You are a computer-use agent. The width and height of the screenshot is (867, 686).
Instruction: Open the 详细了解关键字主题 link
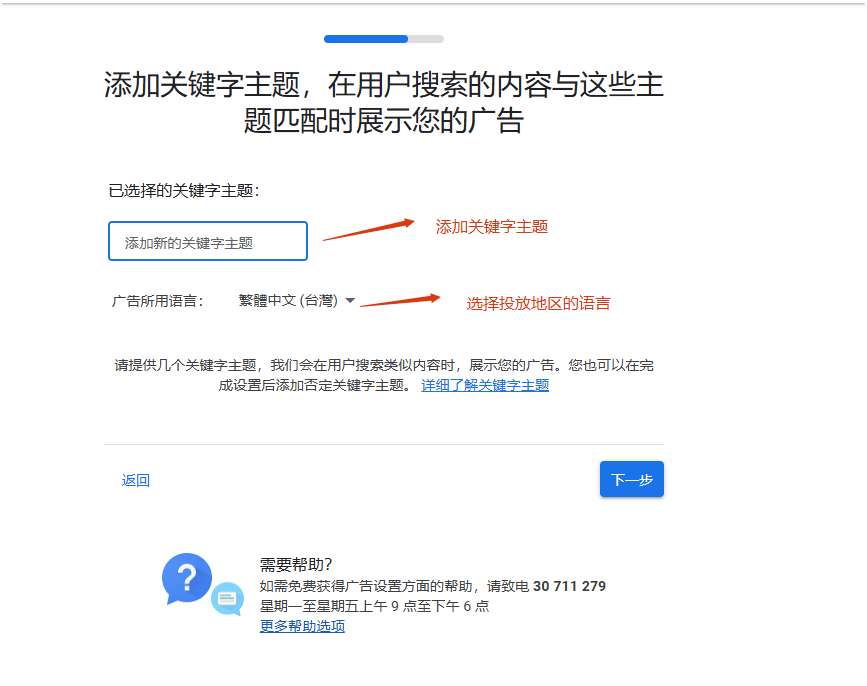coord(485,385)
